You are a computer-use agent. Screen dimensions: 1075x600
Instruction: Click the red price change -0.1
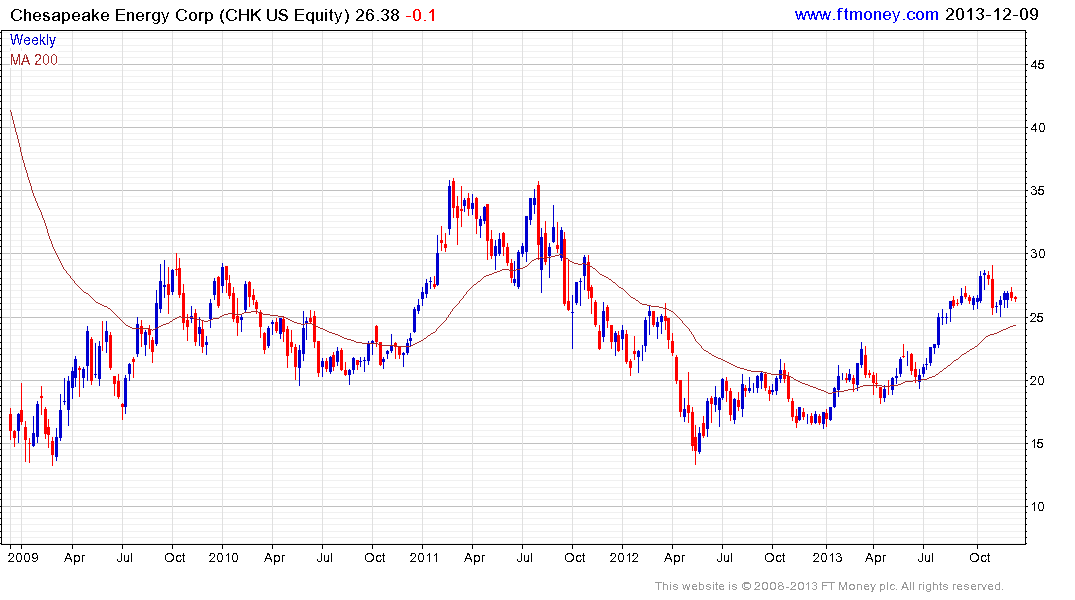(x=420, y=15)
